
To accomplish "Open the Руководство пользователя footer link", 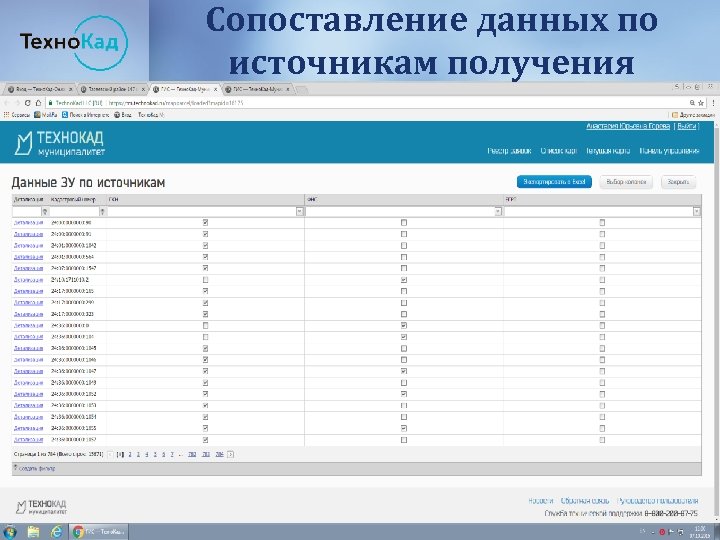I will [x=658, y=501].
